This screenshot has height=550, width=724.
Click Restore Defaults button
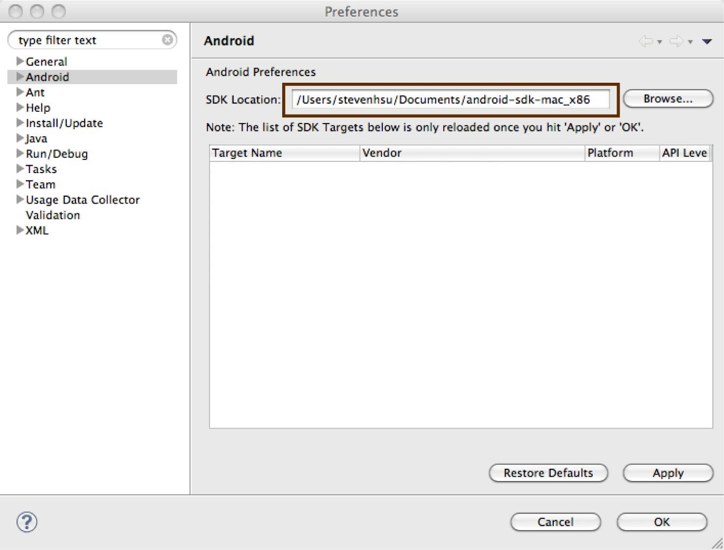coord(548,473)
